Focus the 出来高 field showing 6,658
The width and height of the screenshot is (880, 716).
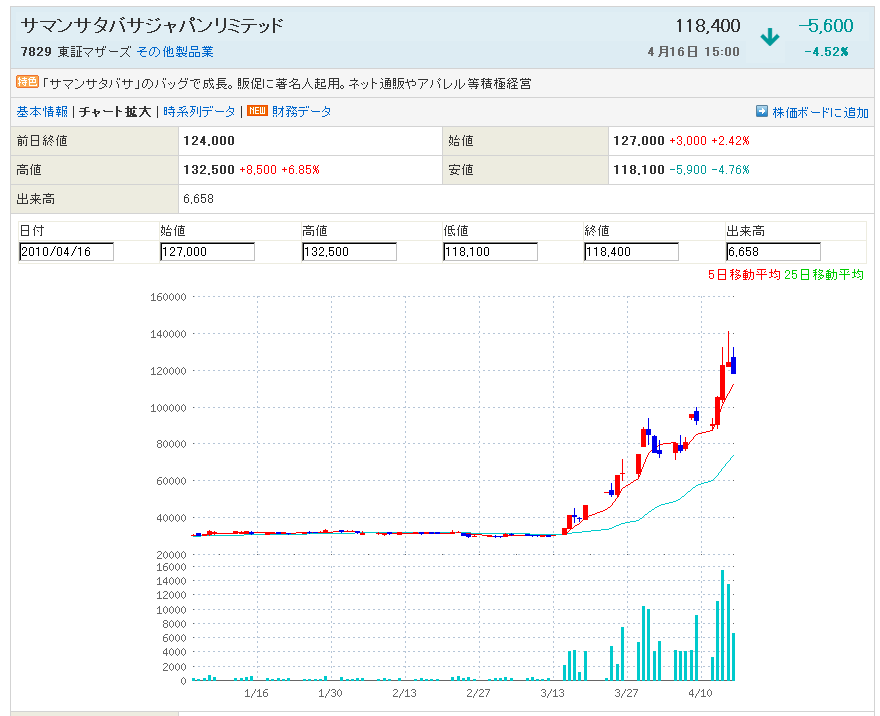pos(773,252)
